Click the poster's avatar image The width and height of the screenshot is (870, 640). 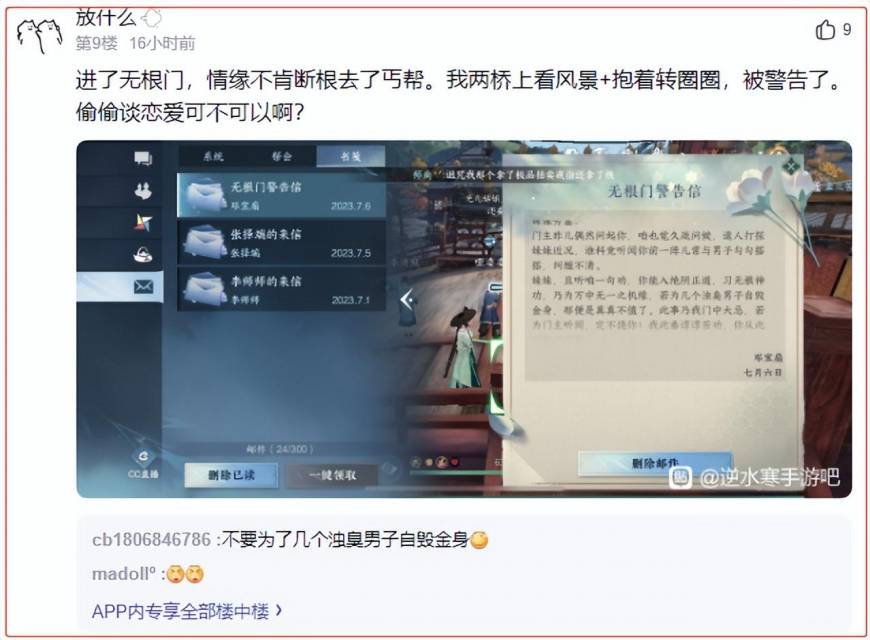[x=39, y=34]
